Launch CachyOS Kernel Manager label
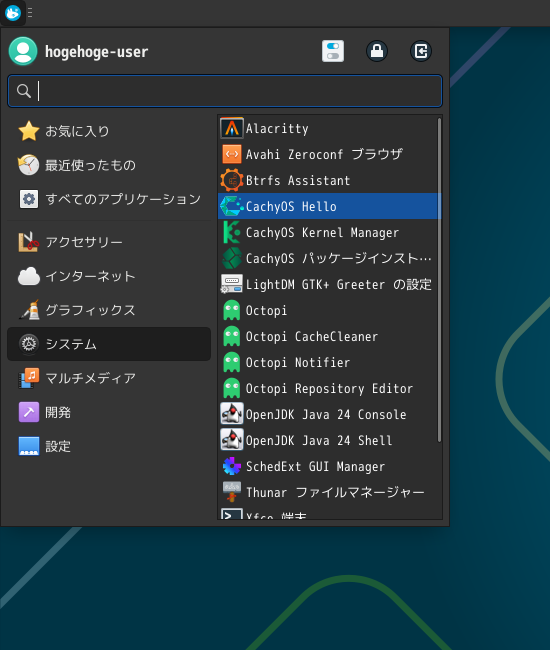The height and width of the screenshot is (650, 550). pyautogui.click(x=322, y=233)
